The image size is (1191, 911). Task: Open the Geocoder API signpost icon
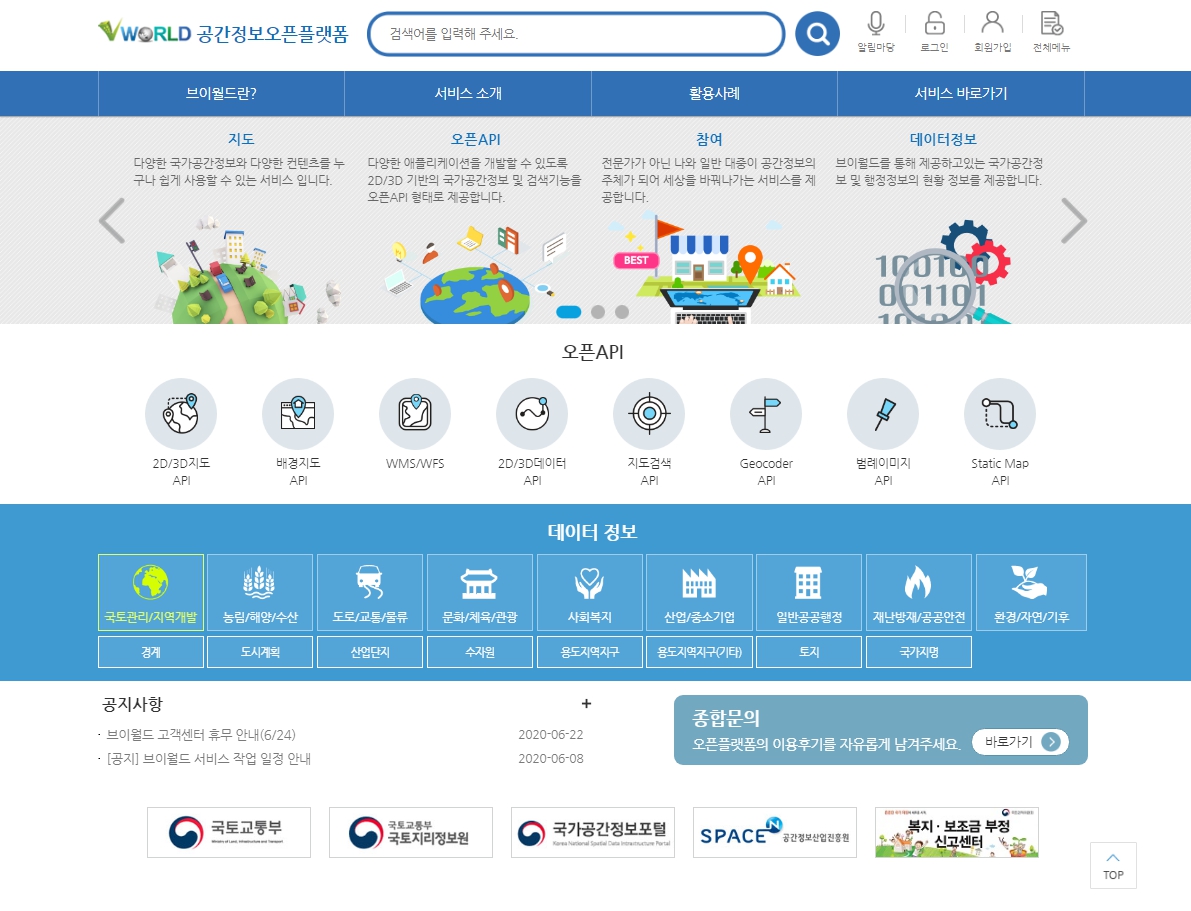coord(766,414)
